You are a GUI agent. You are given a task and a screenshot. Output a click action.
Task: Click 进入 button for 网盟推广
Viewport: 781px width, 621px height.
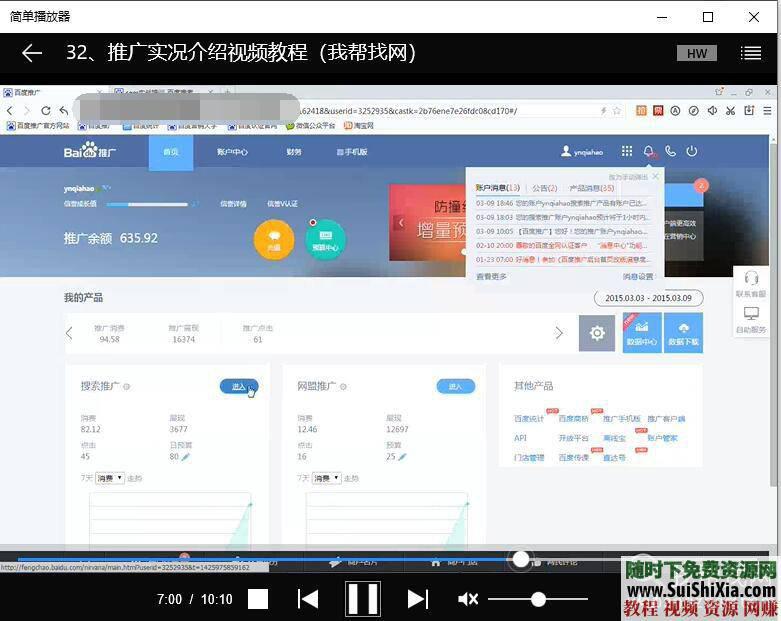pos(455,386)
